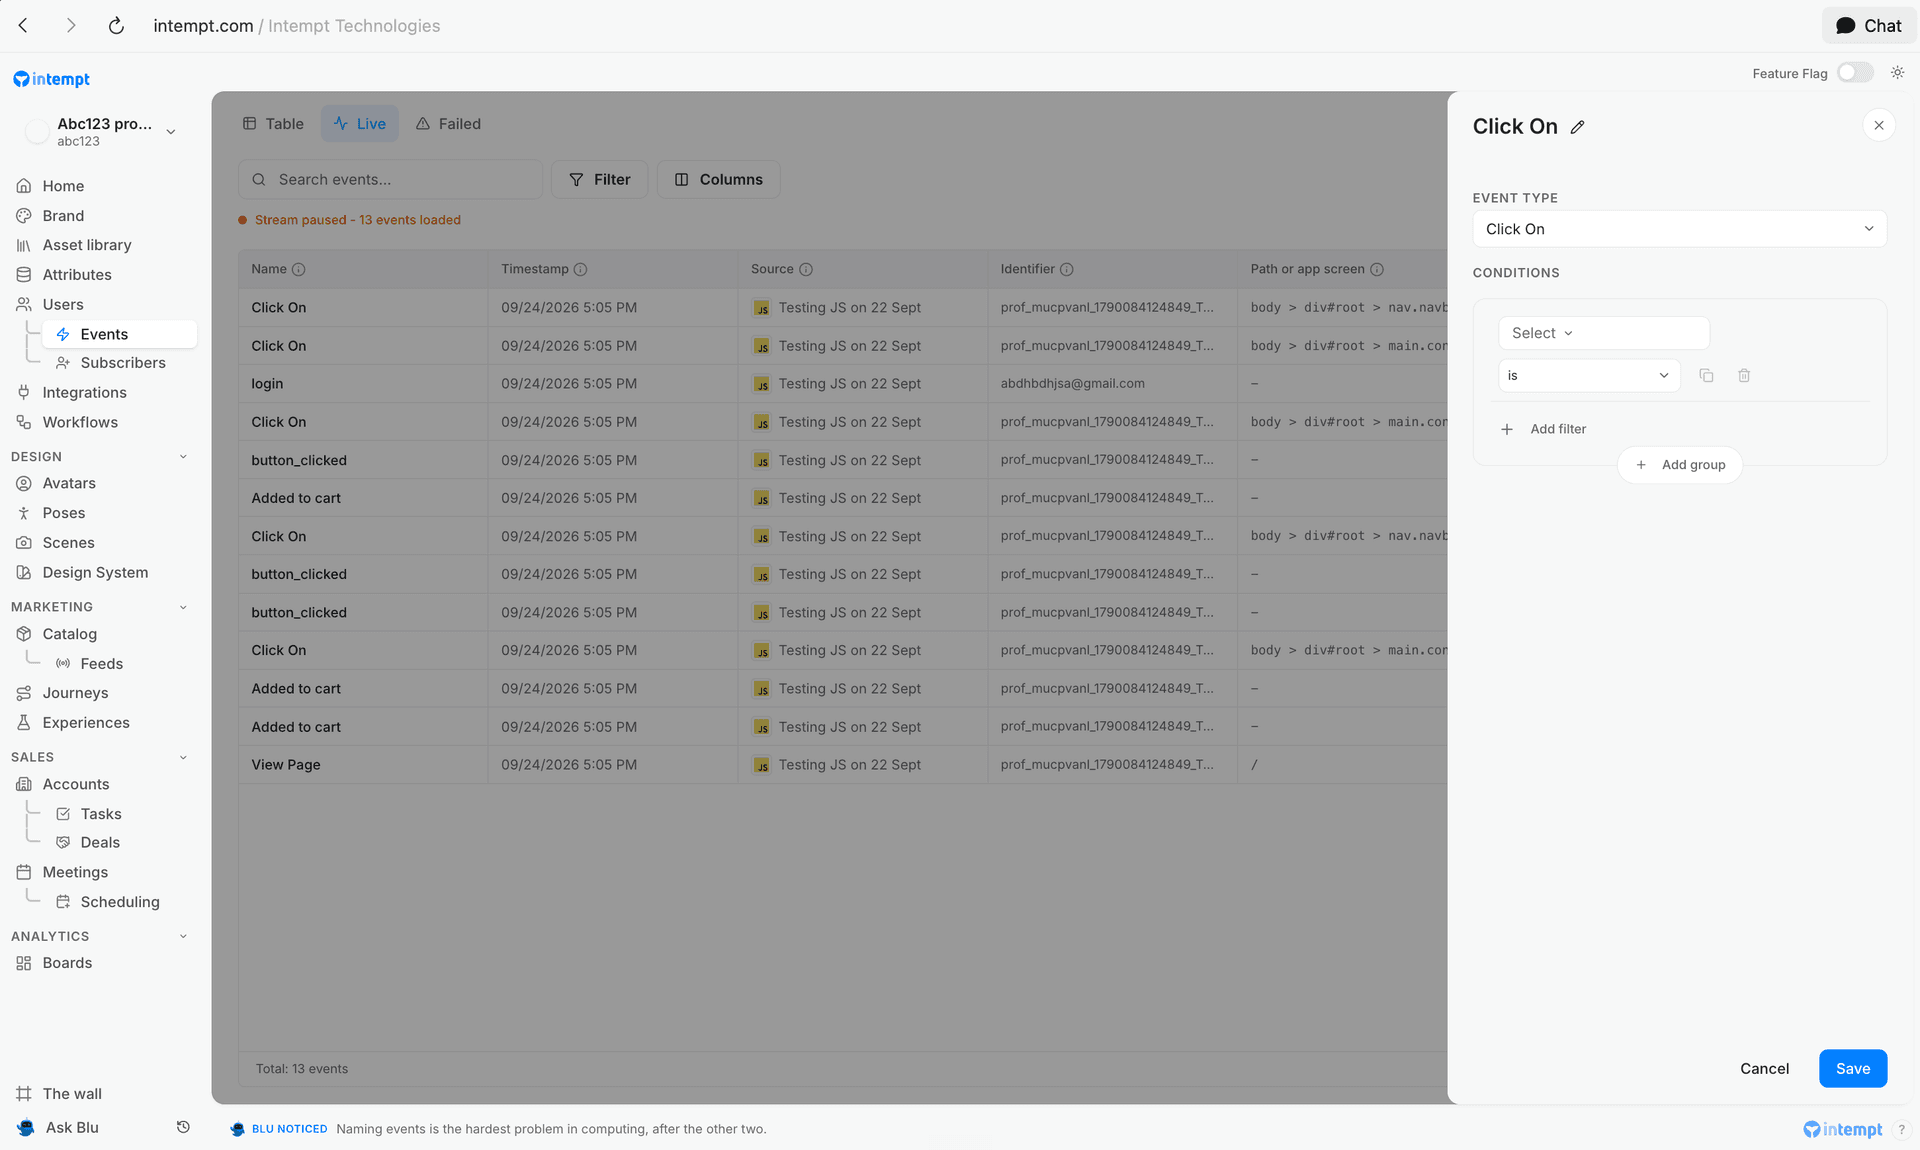The image size is (1920, 1150).
Task: Click the info icon beside Identifier column
Action: (1067, 270)
